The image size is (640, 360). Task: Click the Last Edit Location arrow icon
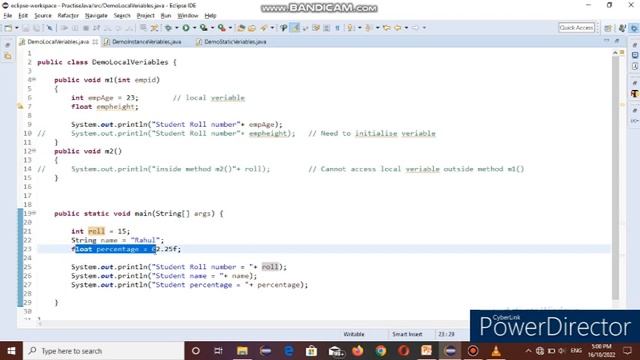pyautogui.click(x=387, y=28)
